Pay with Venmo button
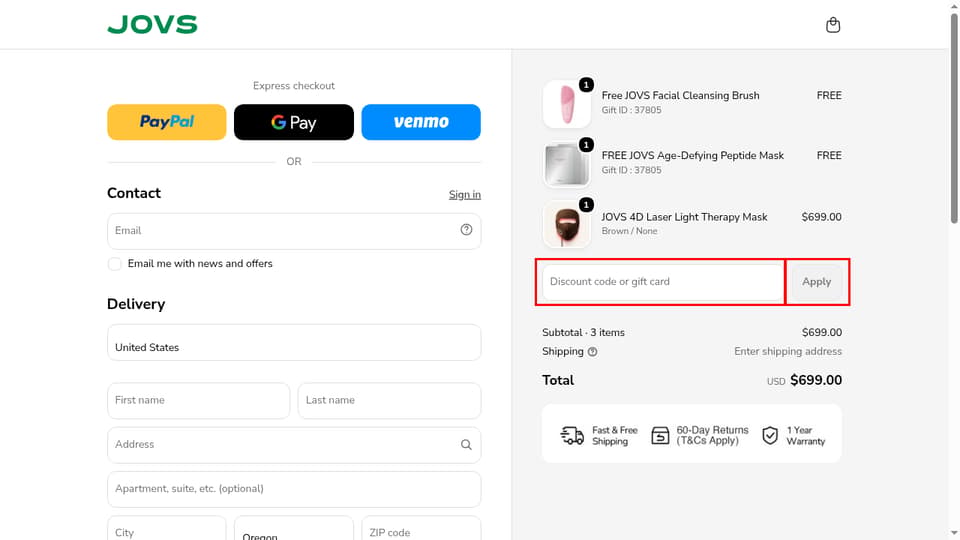The image size is (960, 540). [x=421, y=122]
